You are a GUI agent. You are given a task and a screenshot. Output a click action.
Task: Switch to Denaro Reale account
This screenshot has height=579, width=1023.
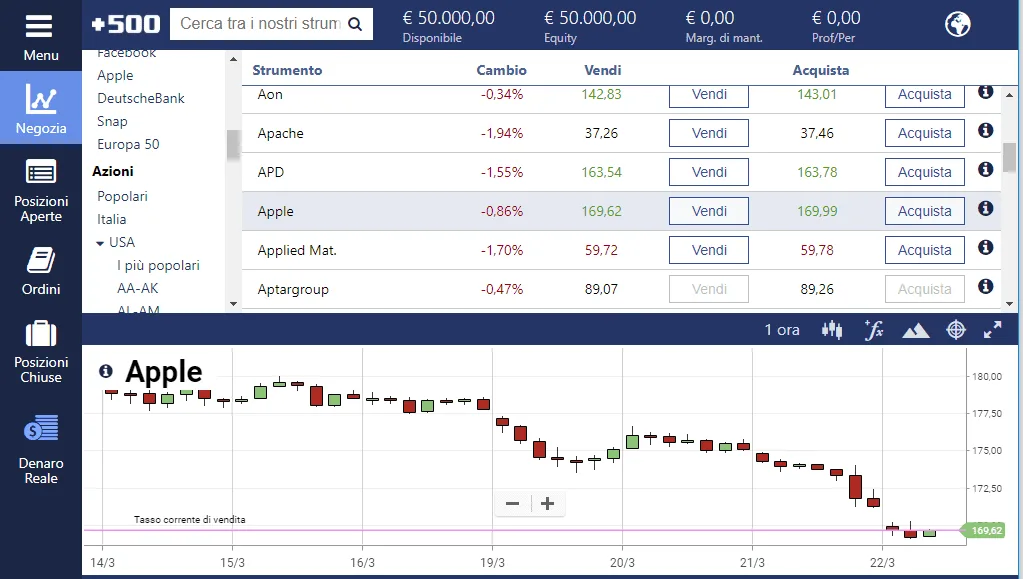coord(40,450)
